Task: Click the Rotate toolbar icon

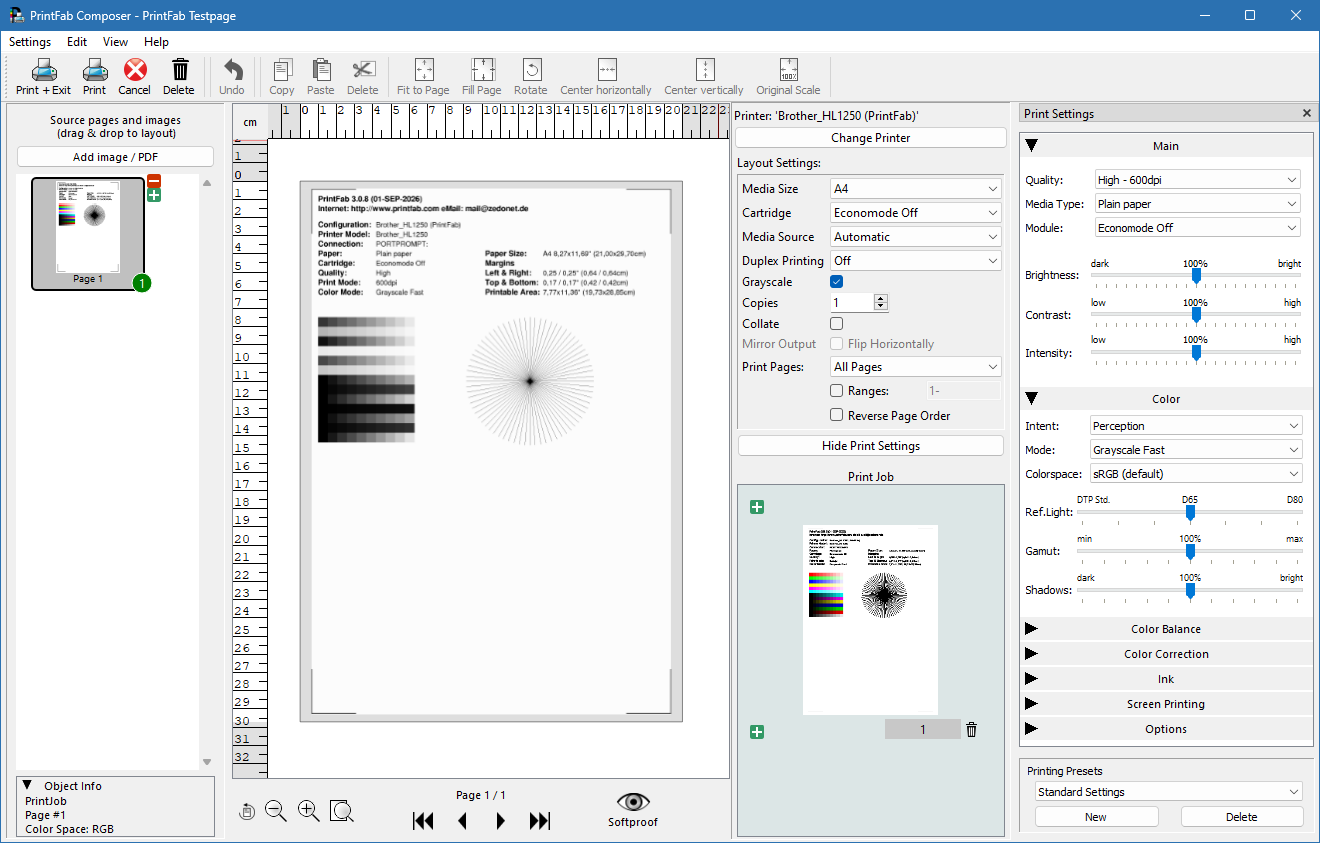Action: [x=531, y=77]
